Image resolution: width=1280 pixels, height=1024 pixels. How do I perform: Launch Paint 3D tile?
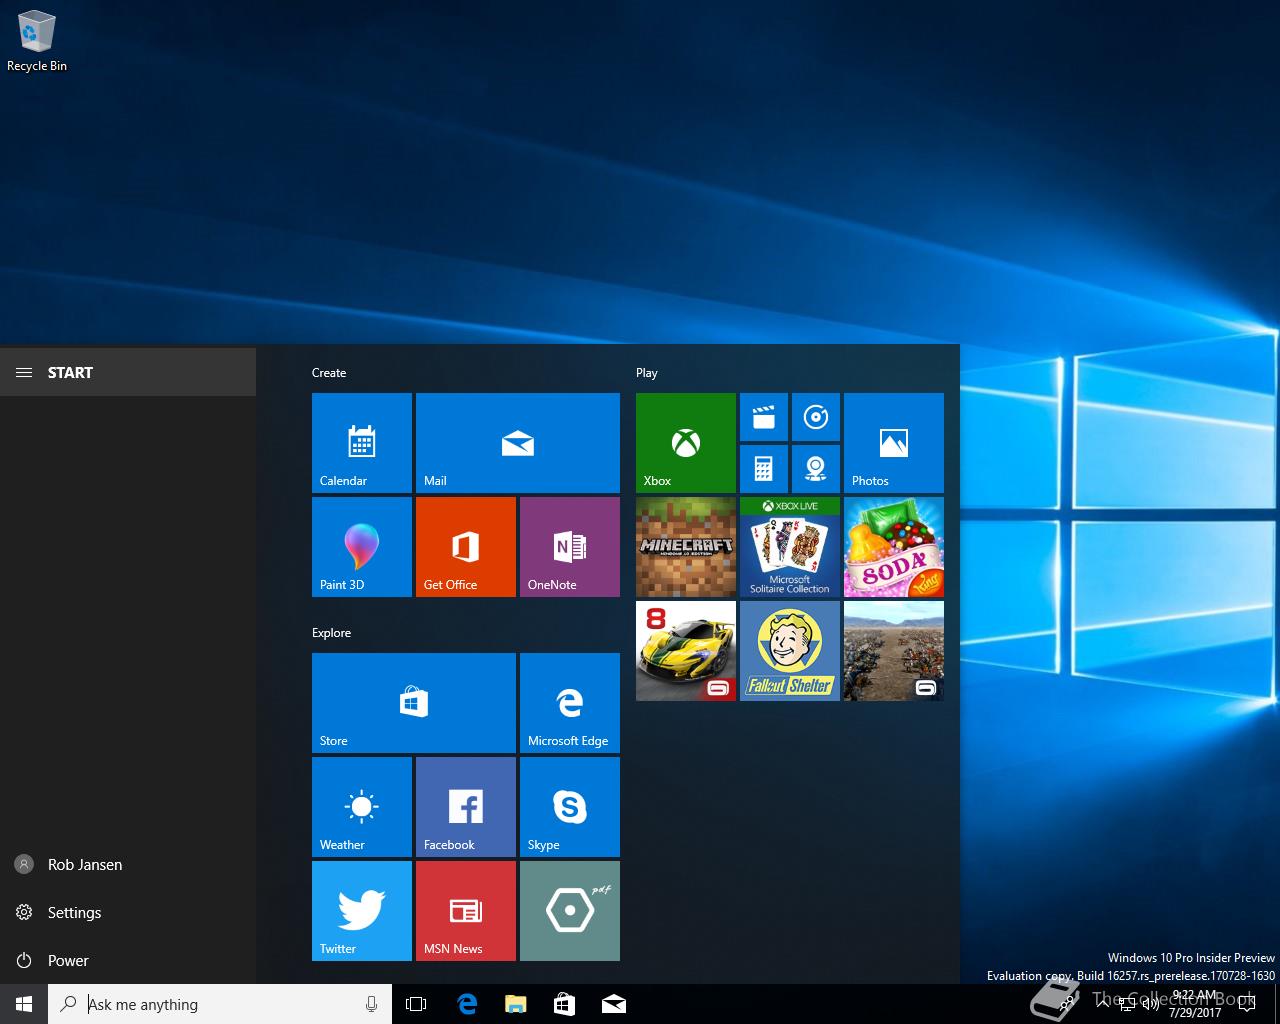pos(362,547)
